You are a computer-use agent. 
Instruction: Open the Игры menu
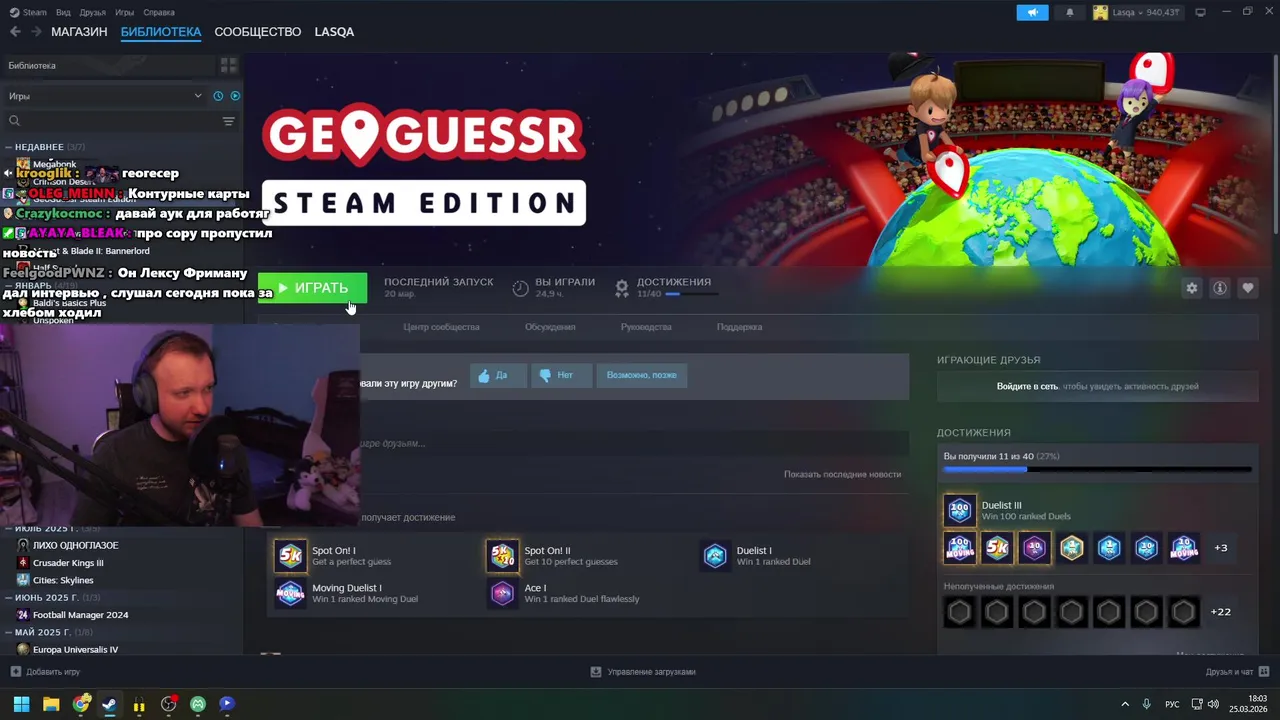pyautogui.click(x=124, y=12)
